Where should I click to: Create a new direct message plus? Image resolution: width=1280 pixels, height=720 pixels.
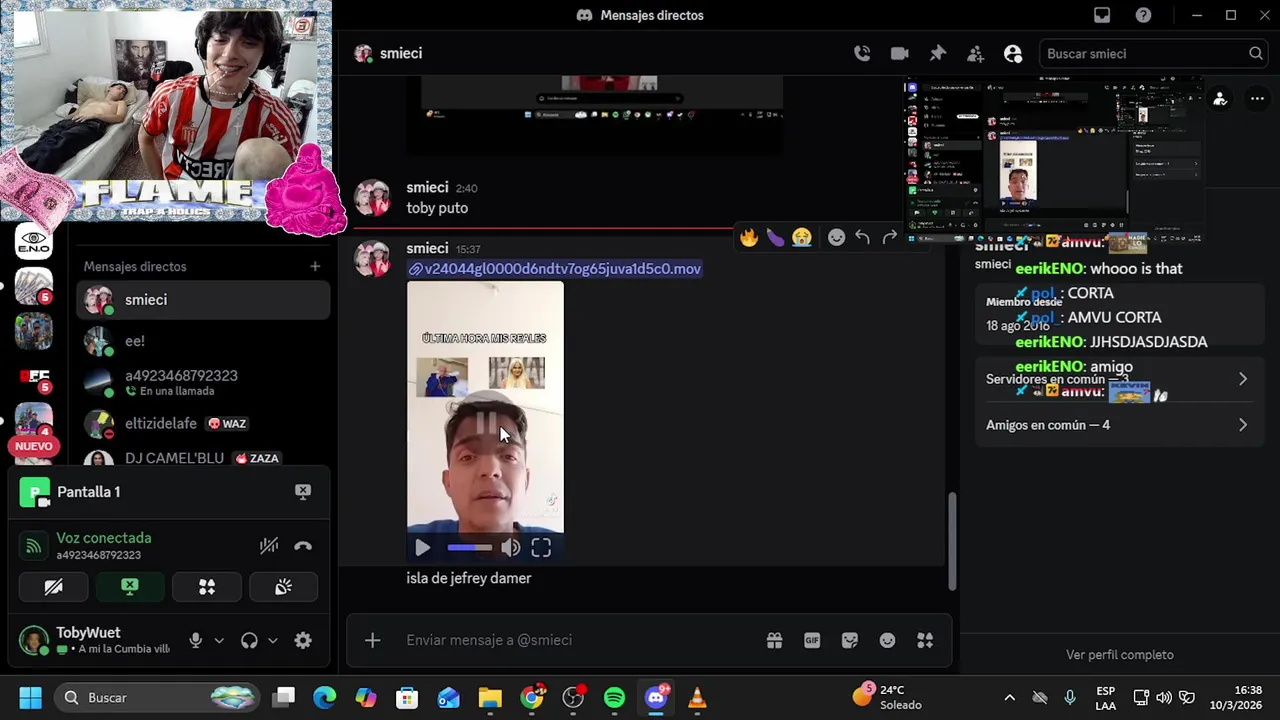click(x=315, y=266)
